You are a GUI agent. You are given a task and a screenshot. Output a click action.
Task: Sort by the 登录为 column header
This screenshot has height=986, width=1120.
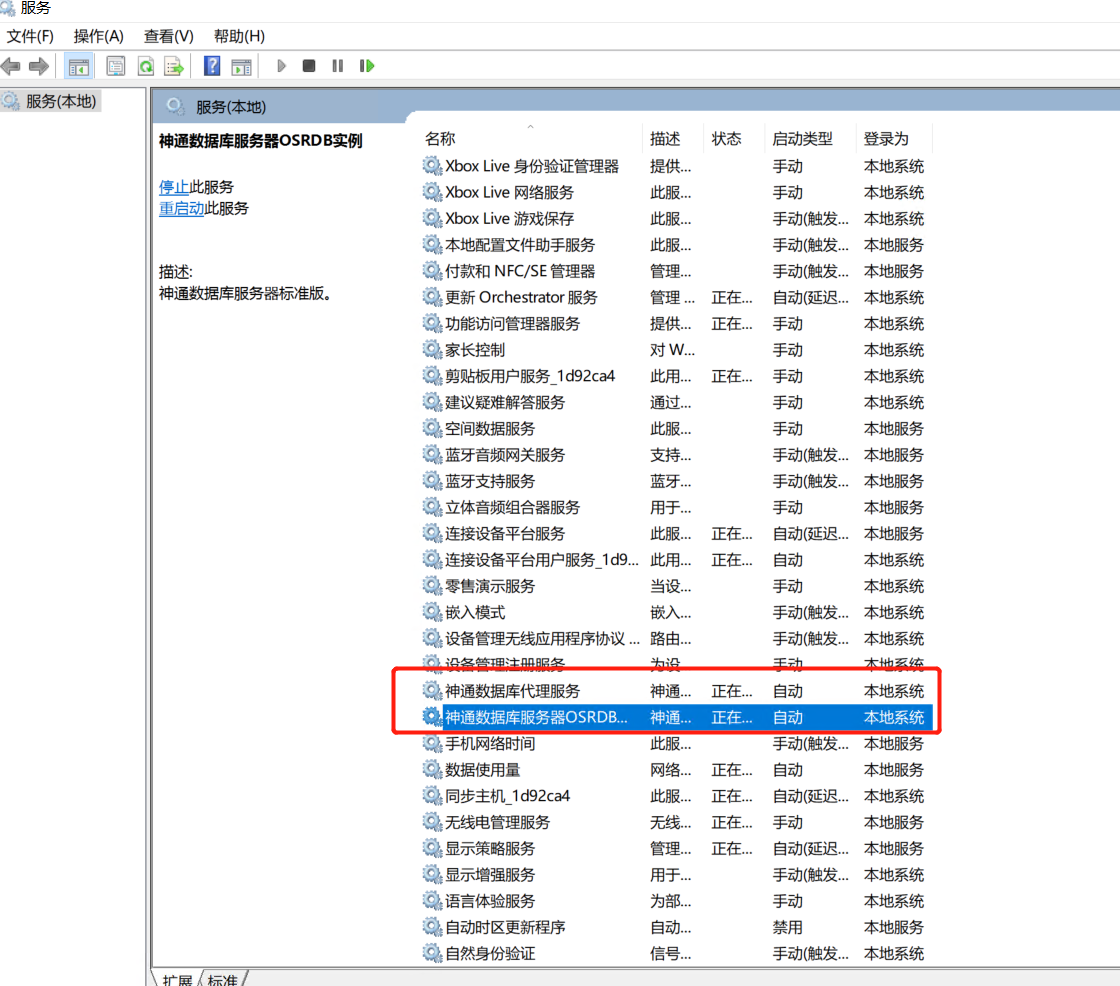[895, 139]
